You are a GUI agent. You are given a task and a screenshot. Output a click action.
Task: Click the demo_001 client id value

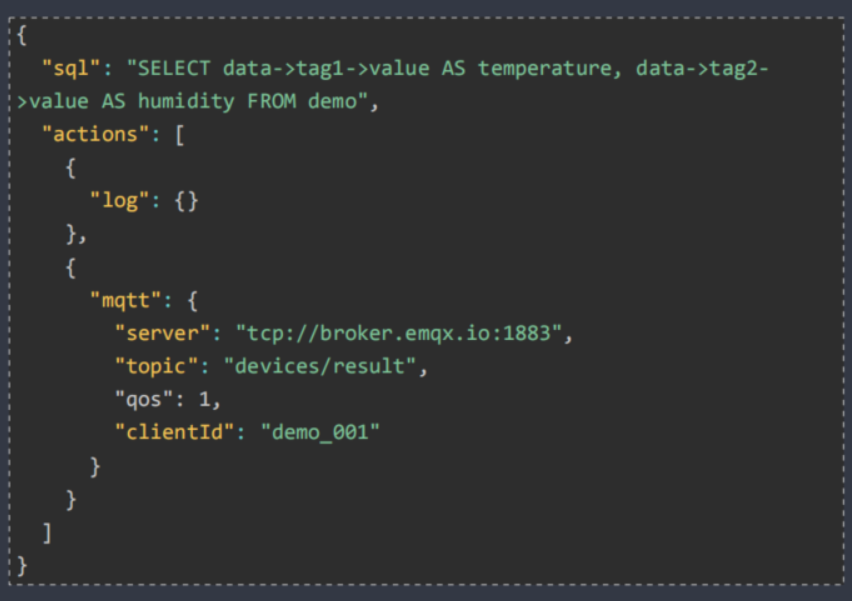[320, 433]
